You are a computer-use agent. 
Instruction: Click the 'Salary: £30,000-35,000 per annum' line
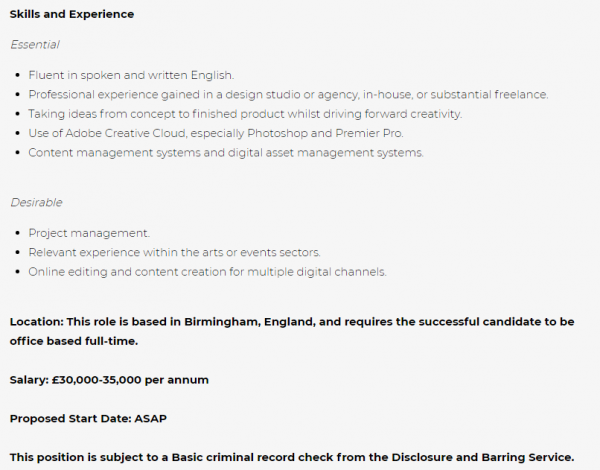point(109,380)
